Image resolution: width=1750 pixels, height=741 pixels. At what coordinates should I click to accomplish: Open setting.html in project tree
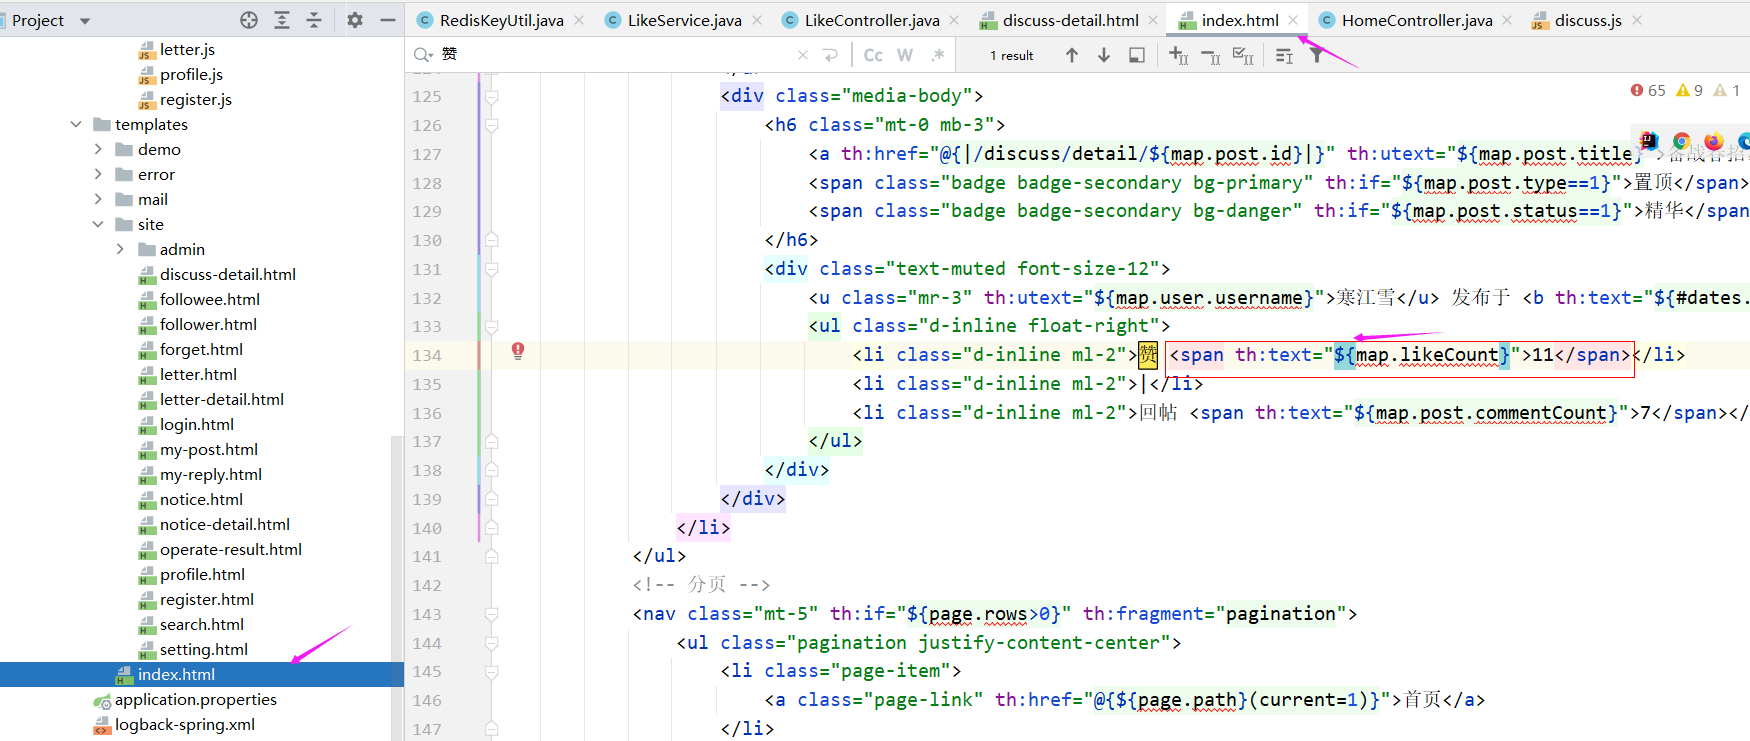pyautogui.click(x=204, y=649)
